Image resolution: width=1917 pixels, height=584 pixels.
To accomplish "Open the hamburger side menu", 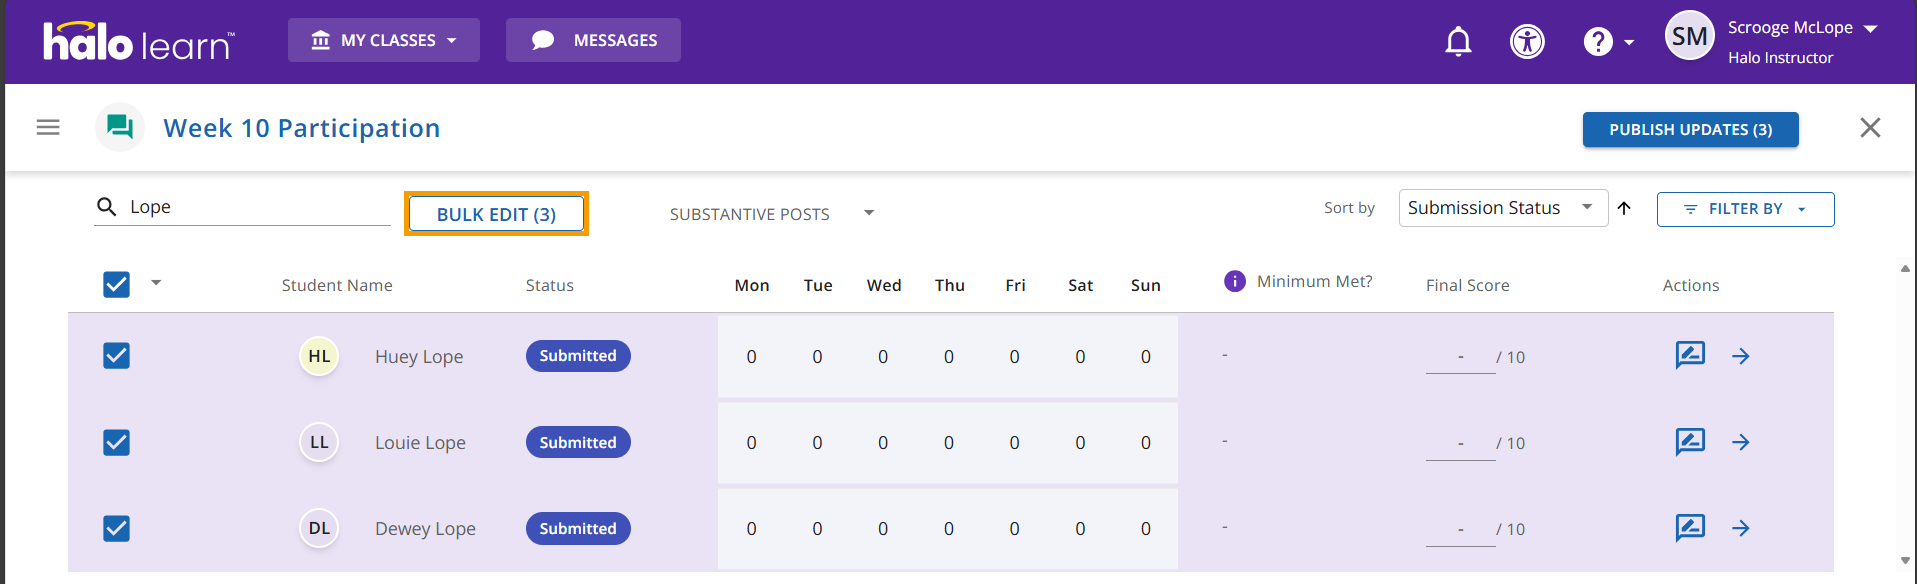I will [x=48, y=128].
